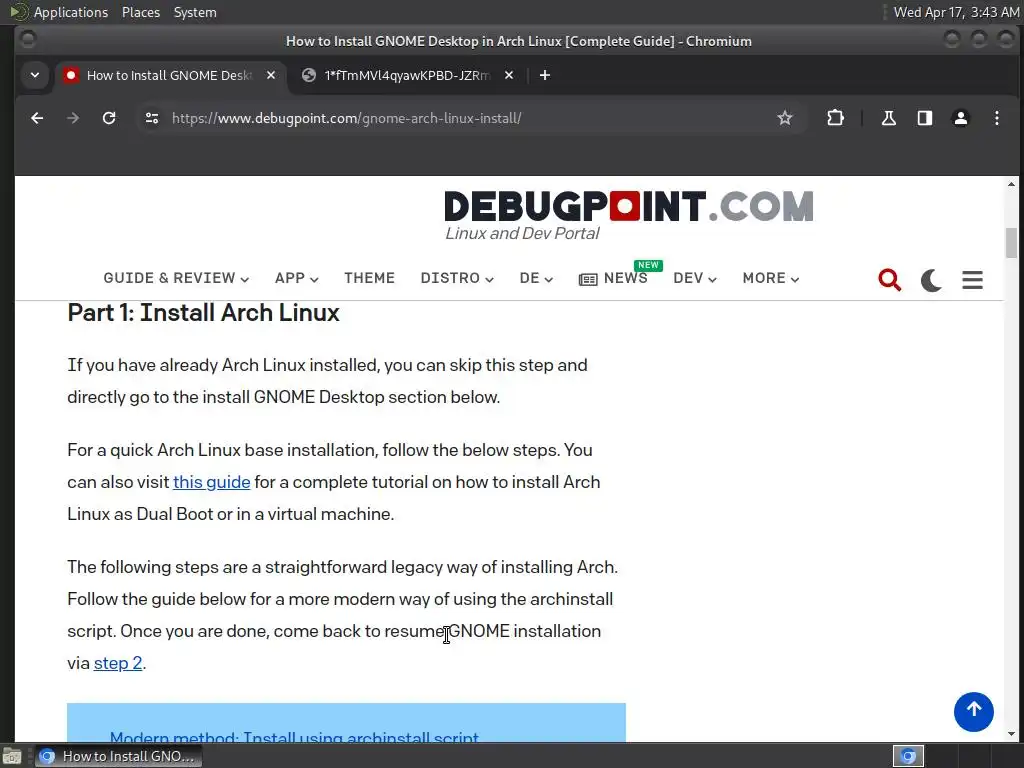The image size is (1024, 768).
Task: Click the DEBUGPOINT.COM logo
Action: coord(629,206)
